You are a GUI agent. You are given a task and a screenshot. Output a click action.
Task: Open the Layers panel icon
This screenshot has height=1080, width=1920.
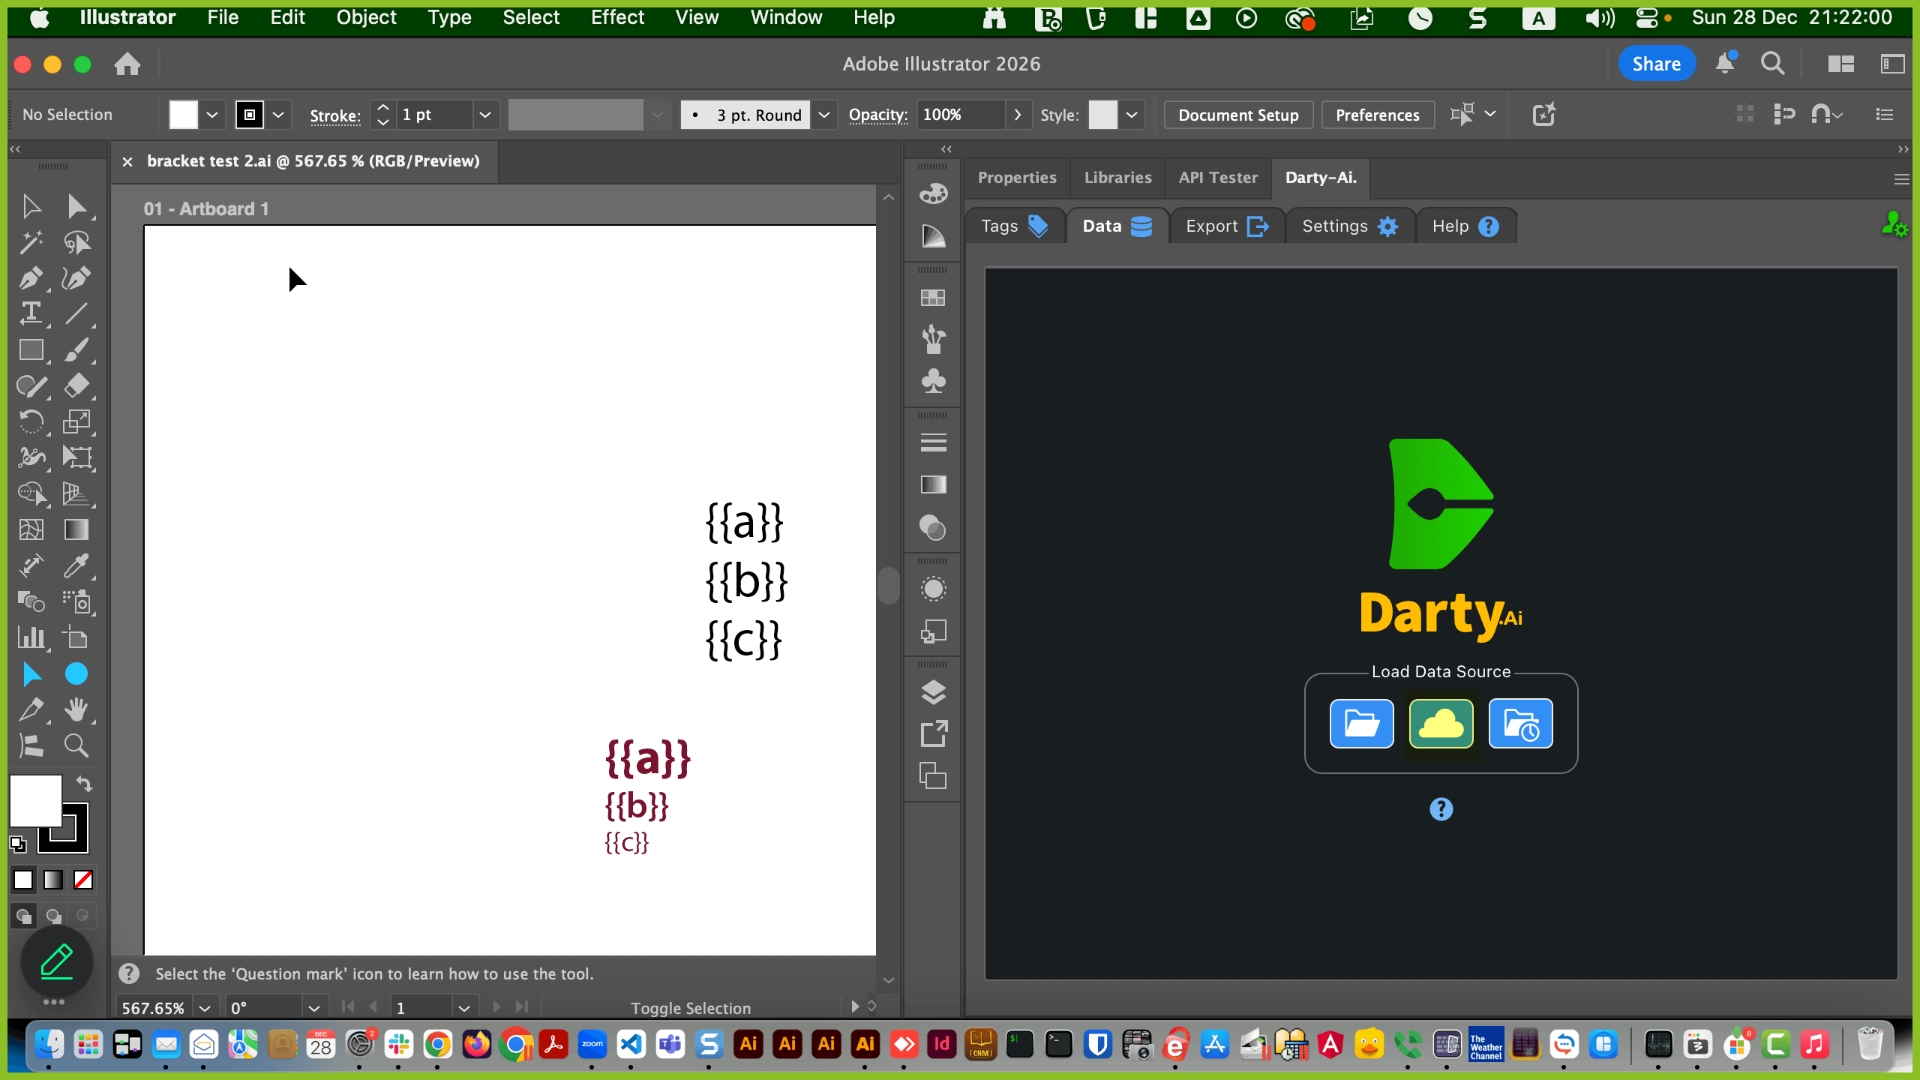(x=933, y=692)
